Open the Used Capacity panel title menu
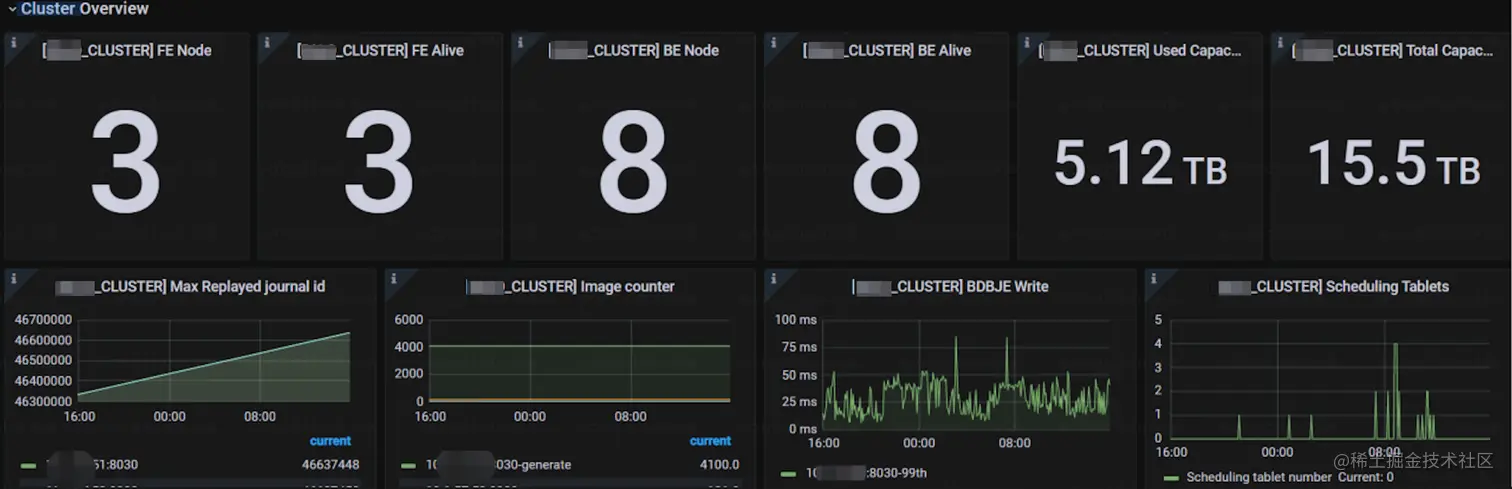Image resolution: width=1512 pixels, height=489 pixels. 1140,50
